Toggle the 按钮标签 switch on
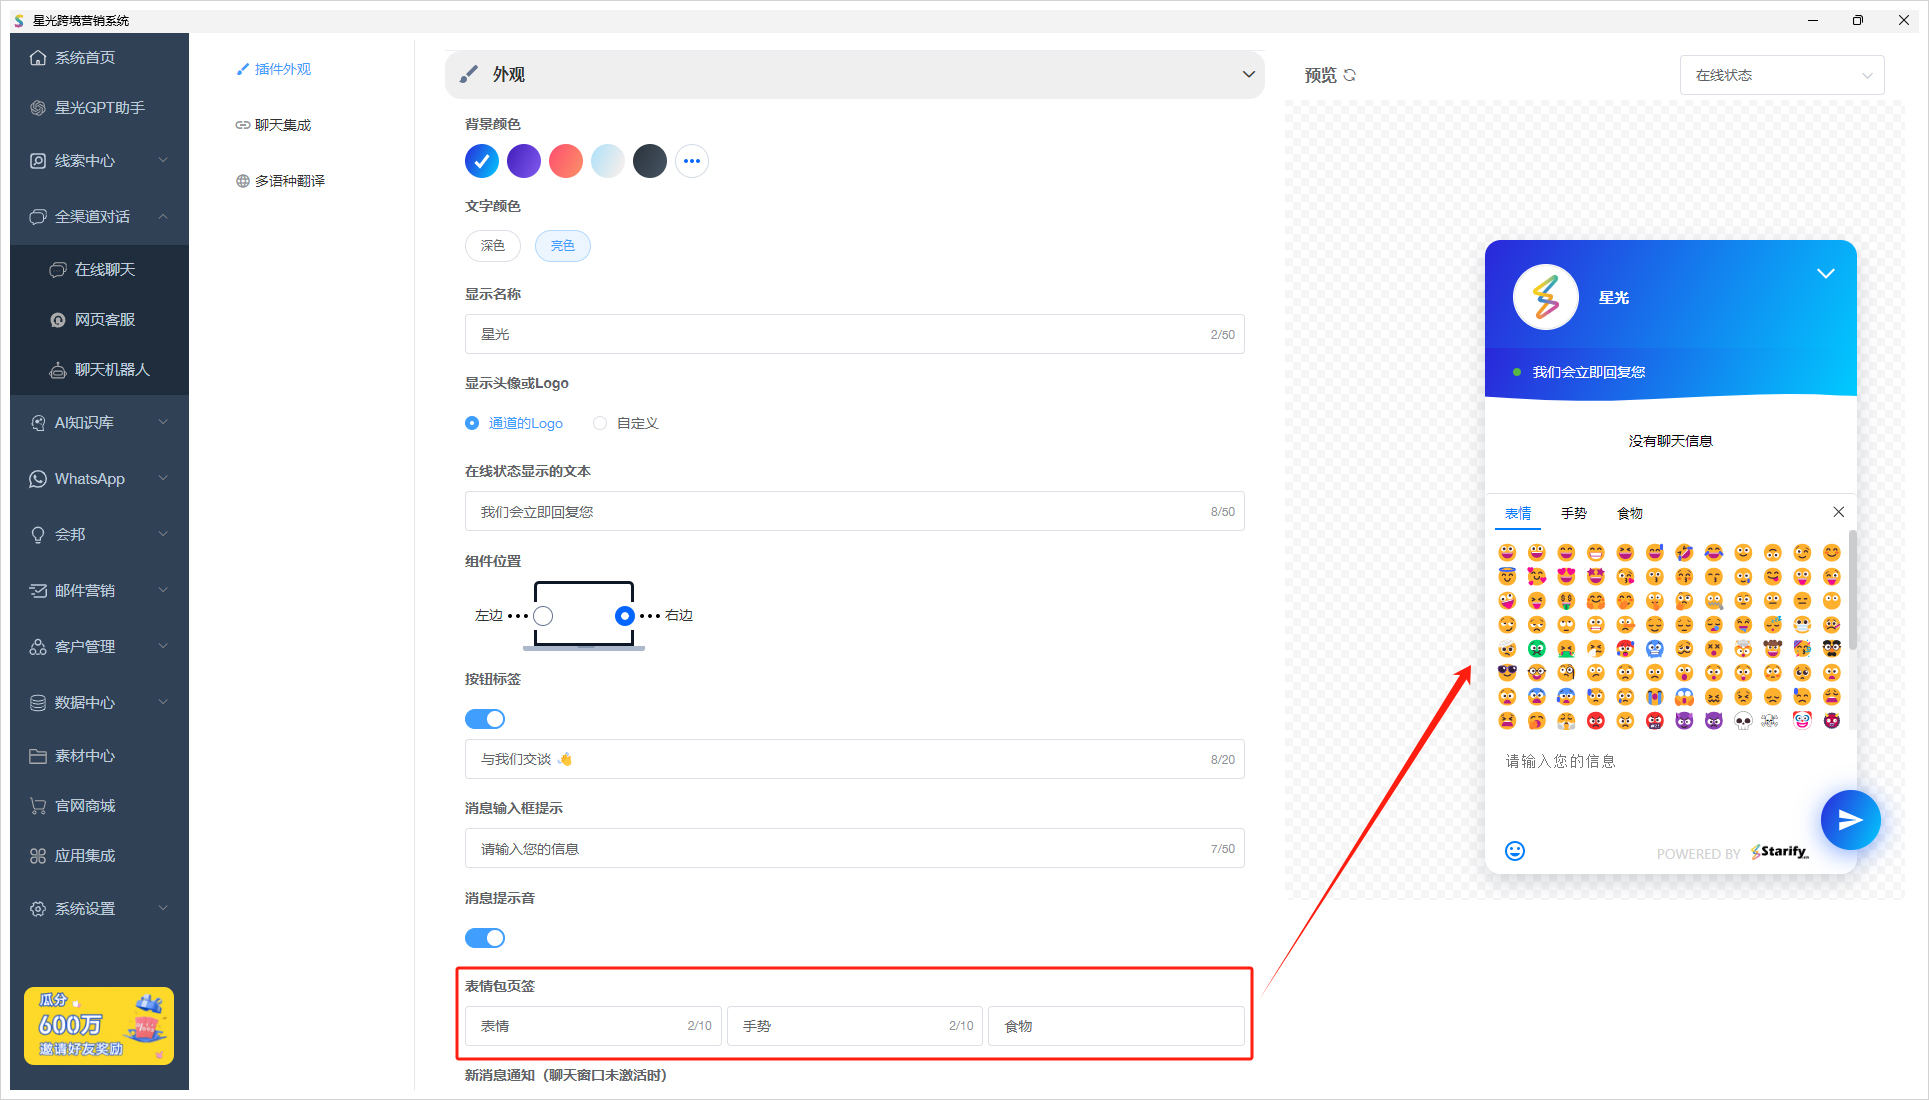Image resolution: width=1929 pixels, height=1100 pixels. tap(485, 718)
